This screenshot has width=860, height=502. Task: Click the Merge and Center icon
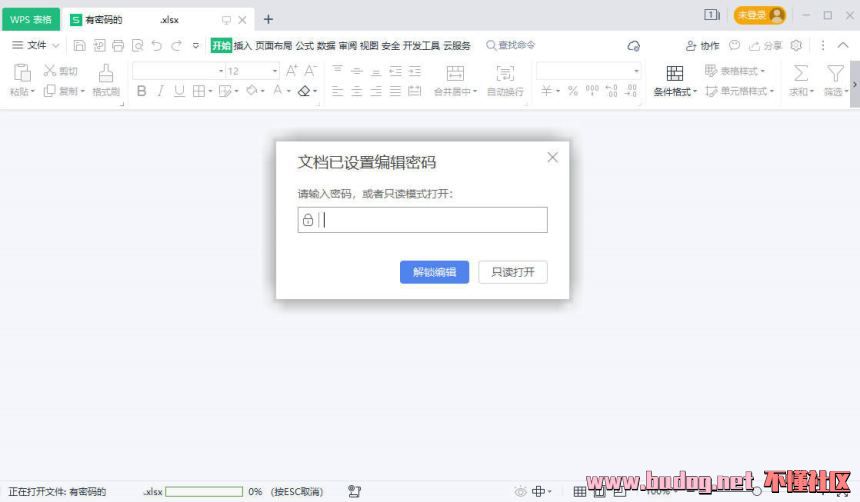point(455,73)
